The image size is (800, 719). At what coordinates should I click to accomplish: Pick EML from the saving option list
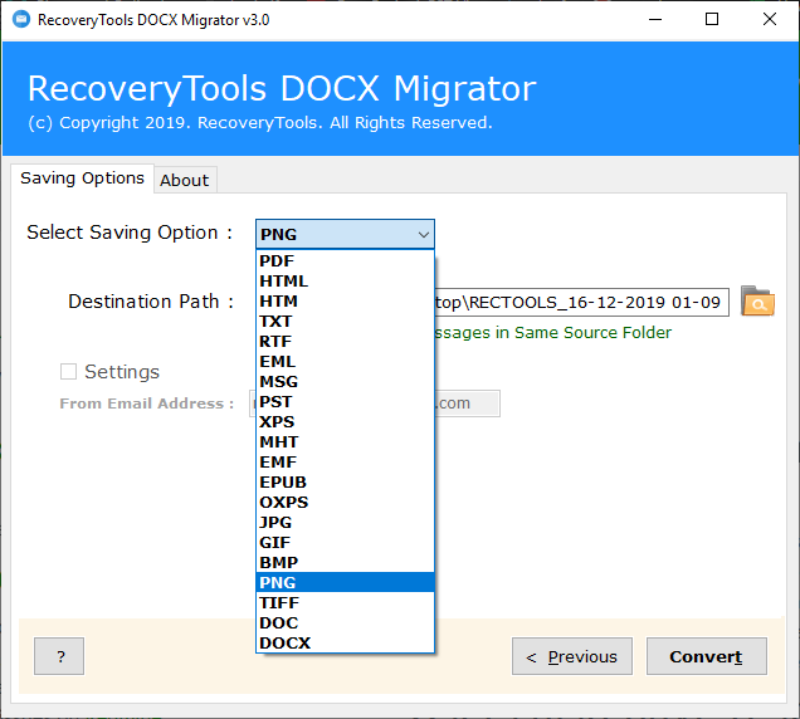coord(345,361)
